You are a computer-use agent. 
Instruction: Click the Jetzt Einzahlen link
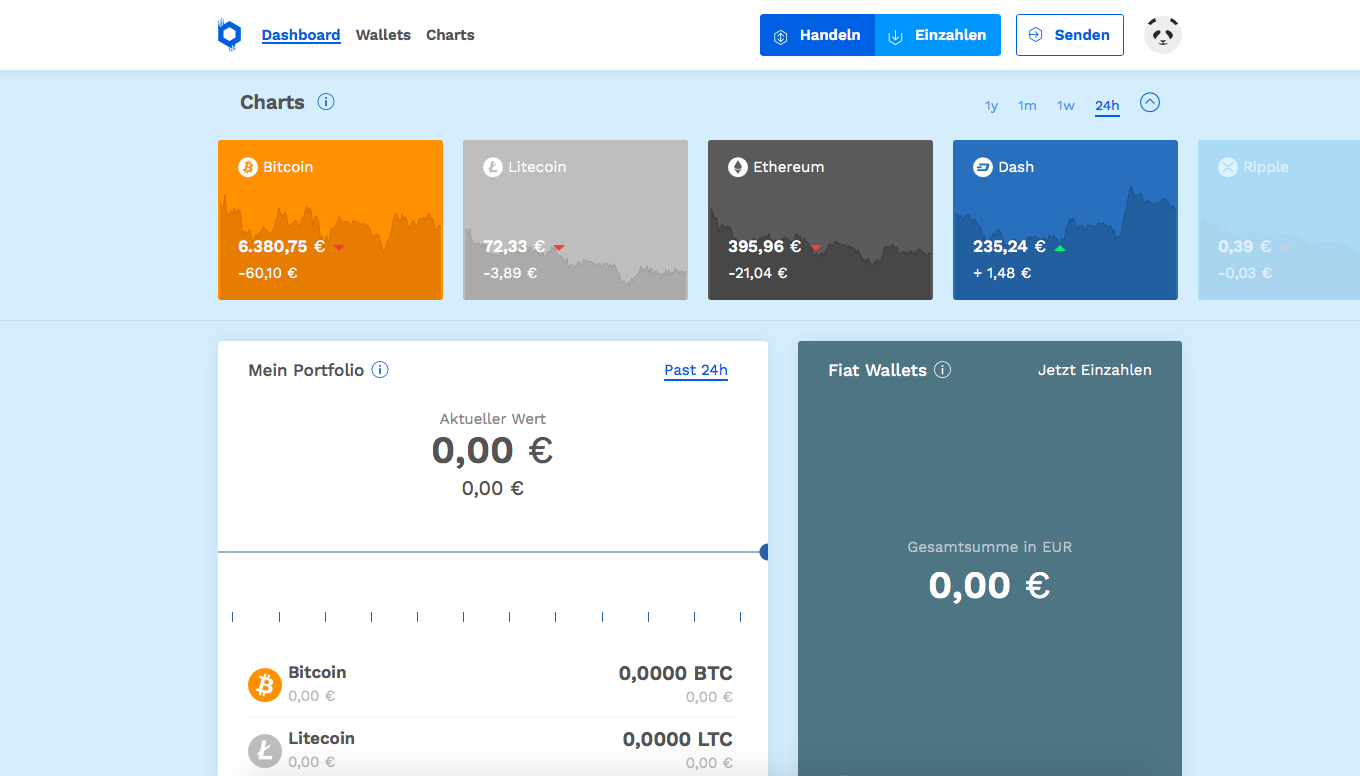1095,370
